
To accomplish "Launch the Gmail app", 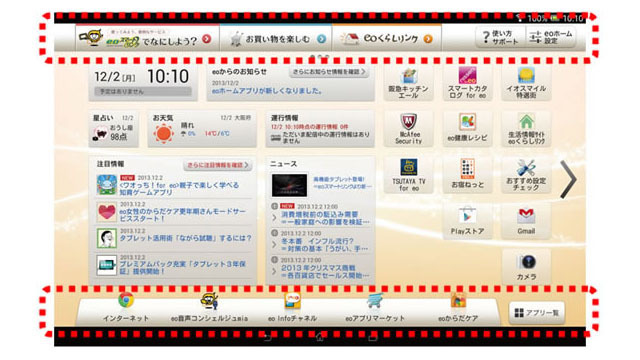I will pos(526,221).
